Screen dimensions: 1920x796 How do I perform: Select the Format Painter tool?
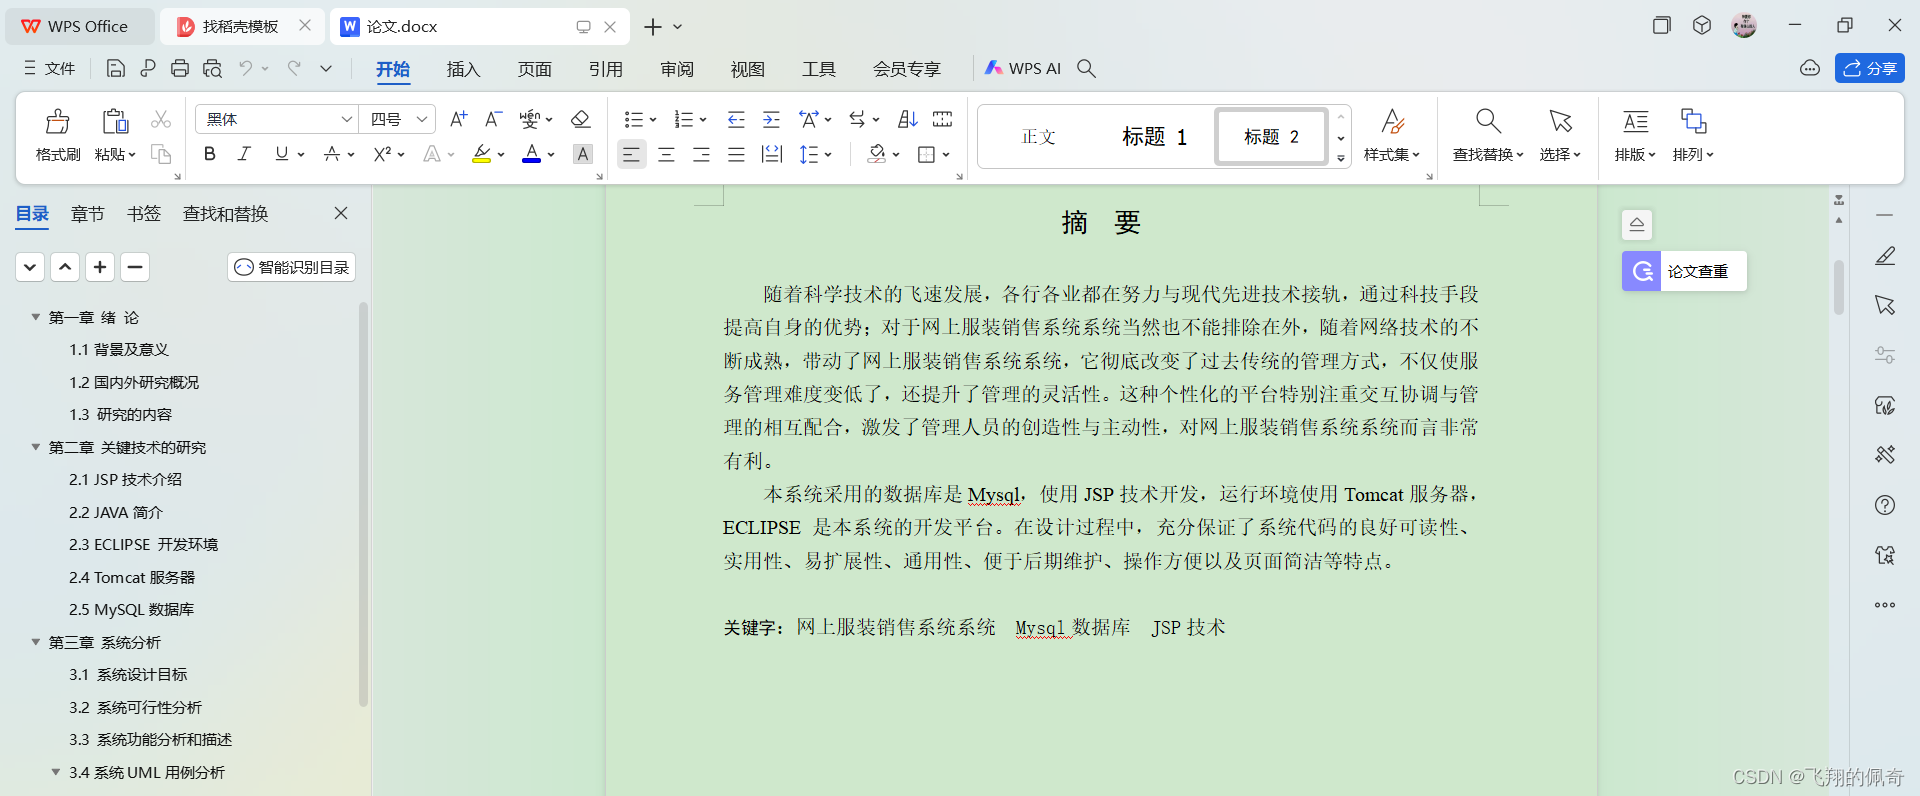[58, 134]
